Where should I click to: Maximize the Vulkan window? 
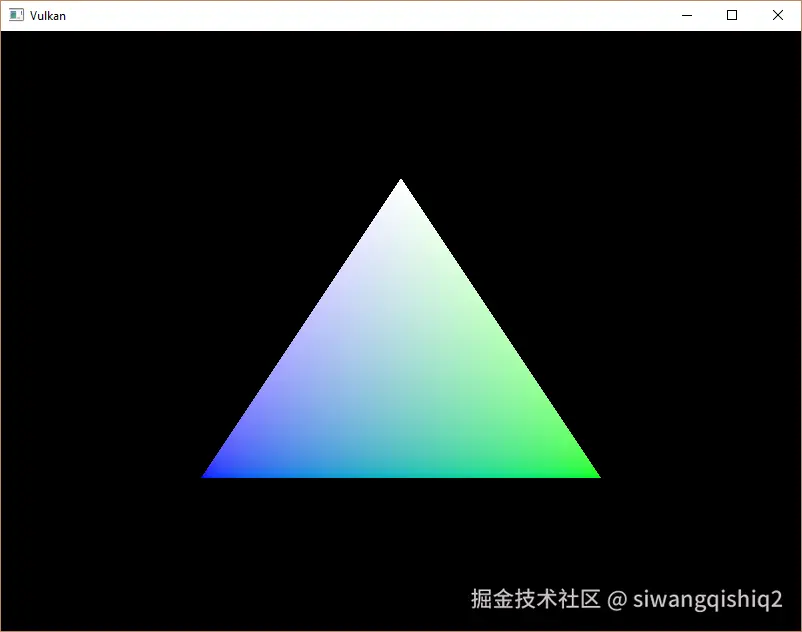point(733,15)
